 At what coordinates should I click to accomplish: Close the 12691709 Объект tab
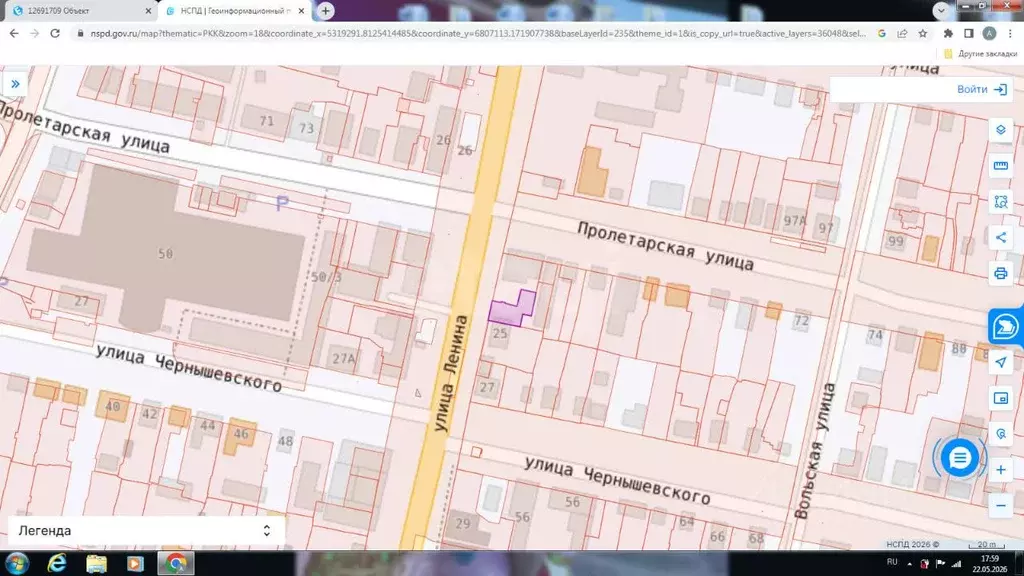148,11
